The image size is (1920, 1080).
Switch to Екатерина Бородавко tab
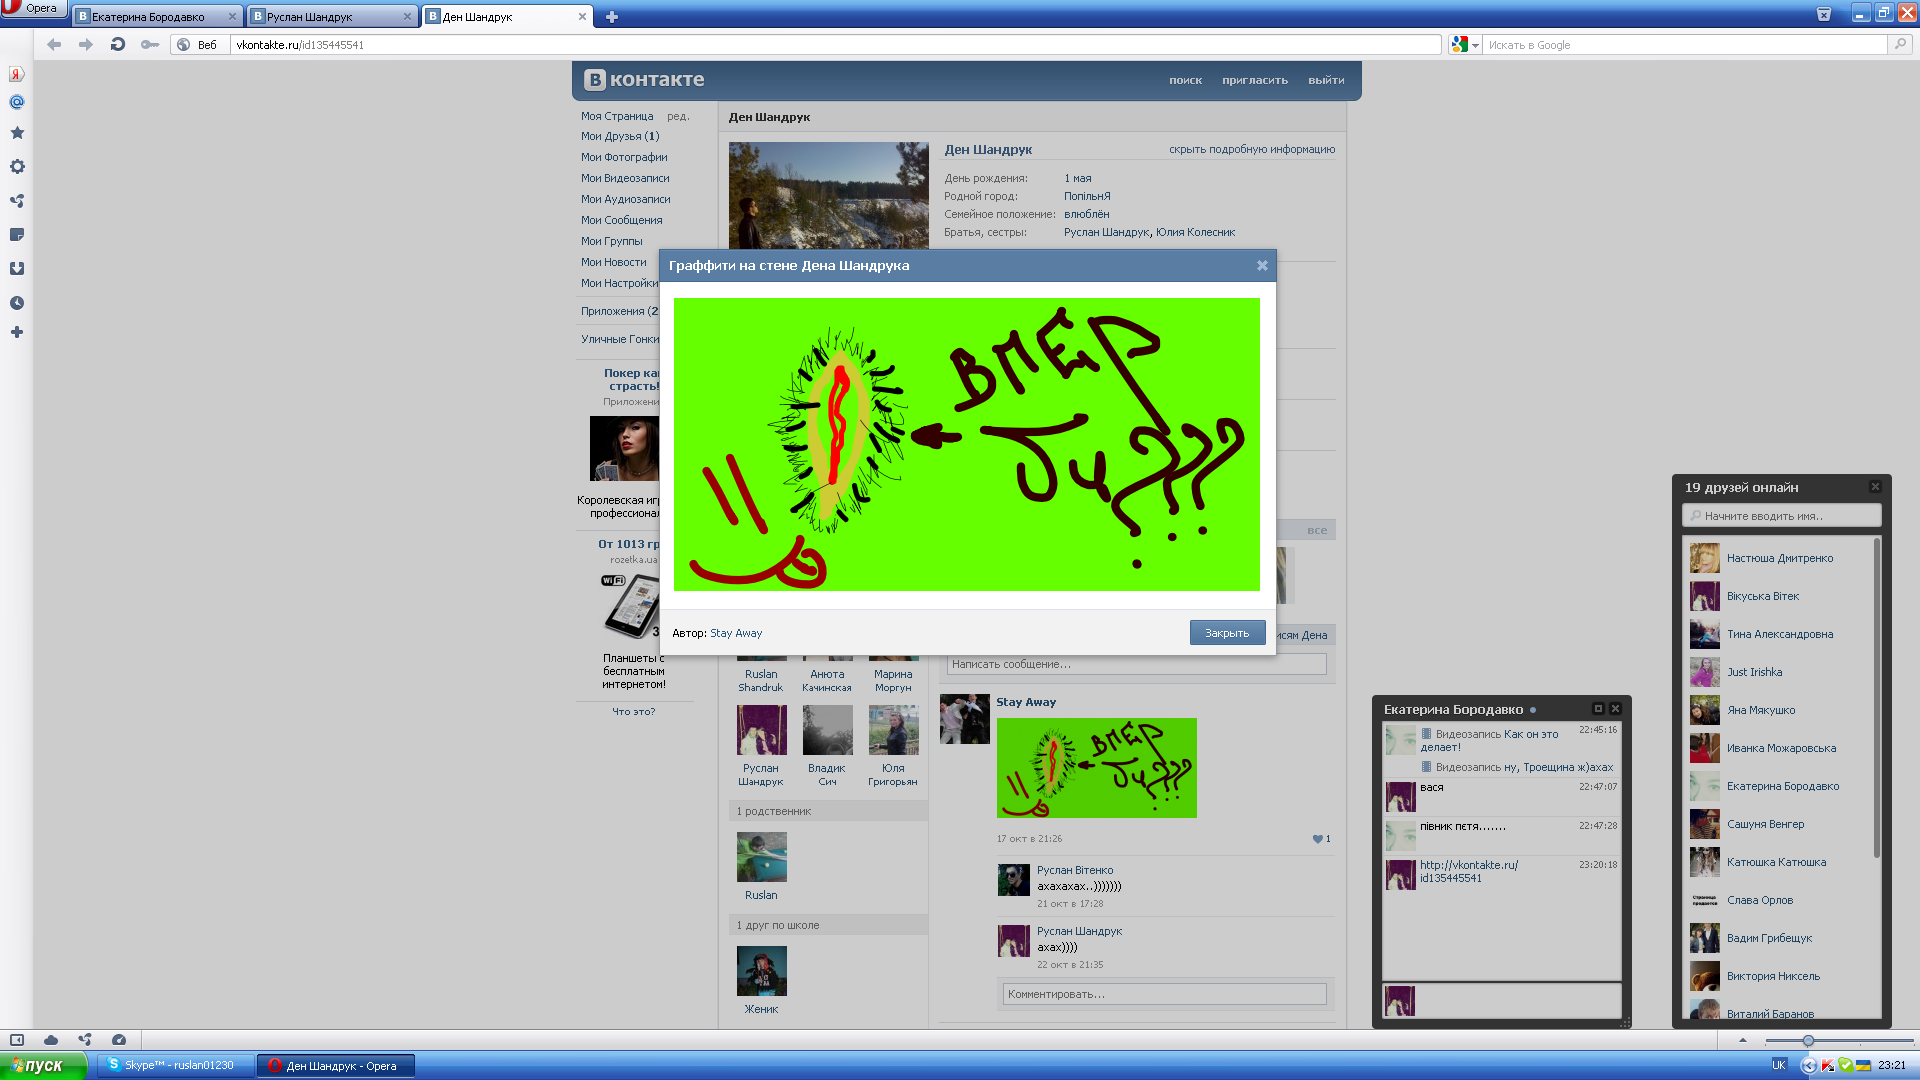coord(157,16)
